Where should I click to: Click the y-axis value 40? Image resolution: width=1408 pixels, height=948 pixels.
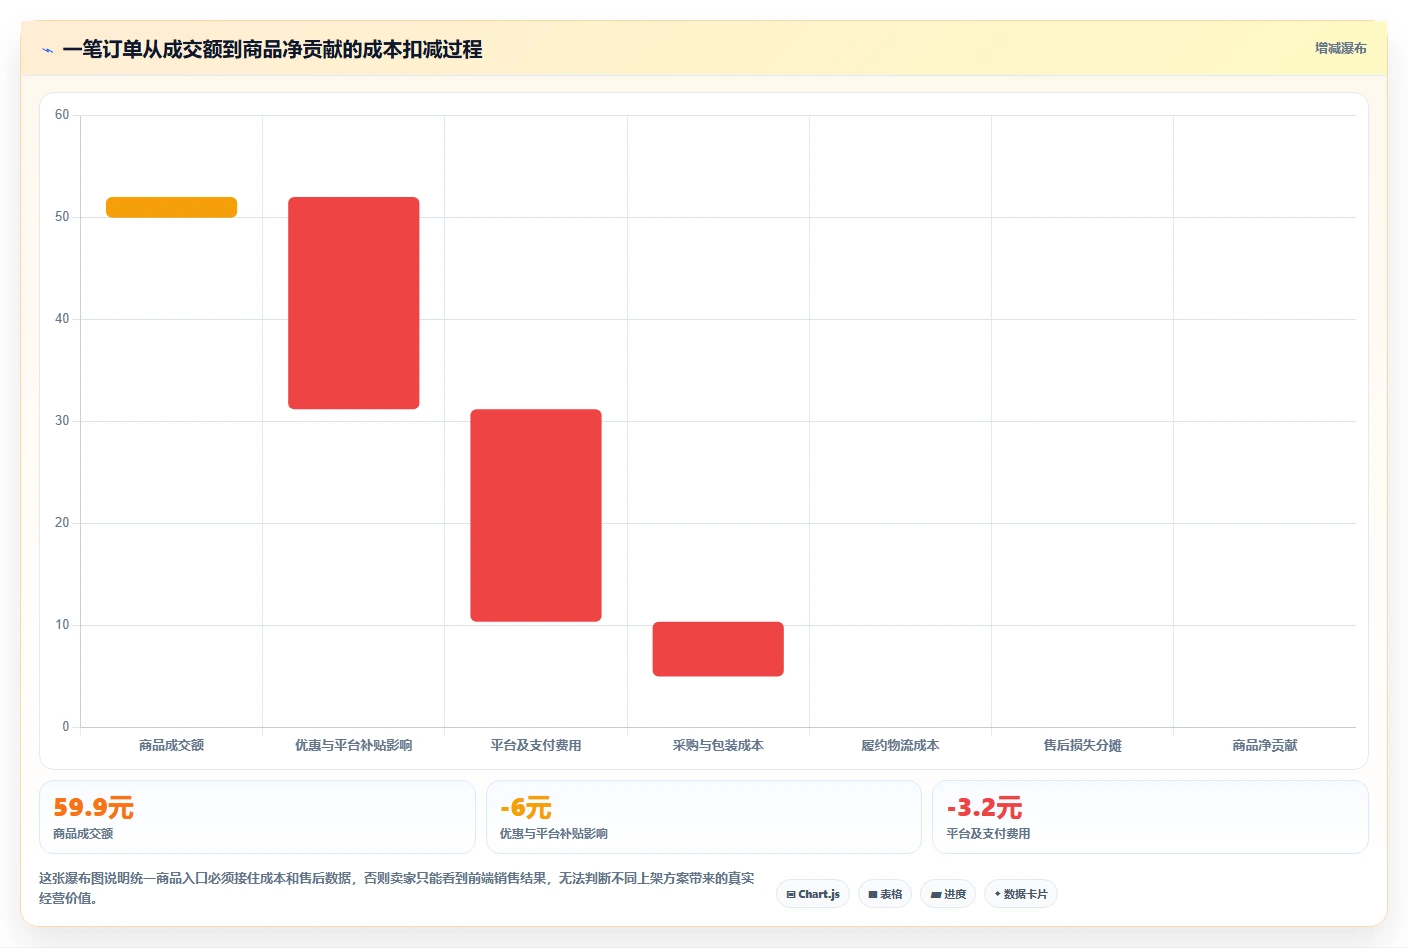62,319
